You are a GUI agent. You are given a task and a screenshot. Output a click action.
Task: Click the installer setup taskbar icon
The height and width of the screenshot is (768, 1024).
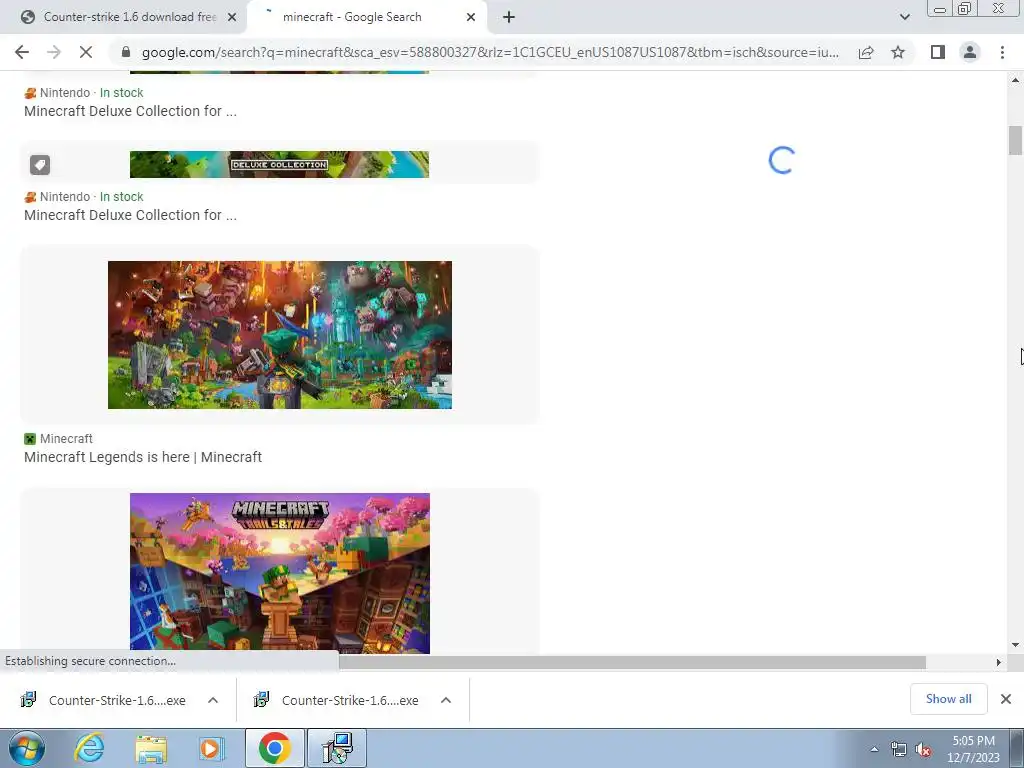pos(337,748)
